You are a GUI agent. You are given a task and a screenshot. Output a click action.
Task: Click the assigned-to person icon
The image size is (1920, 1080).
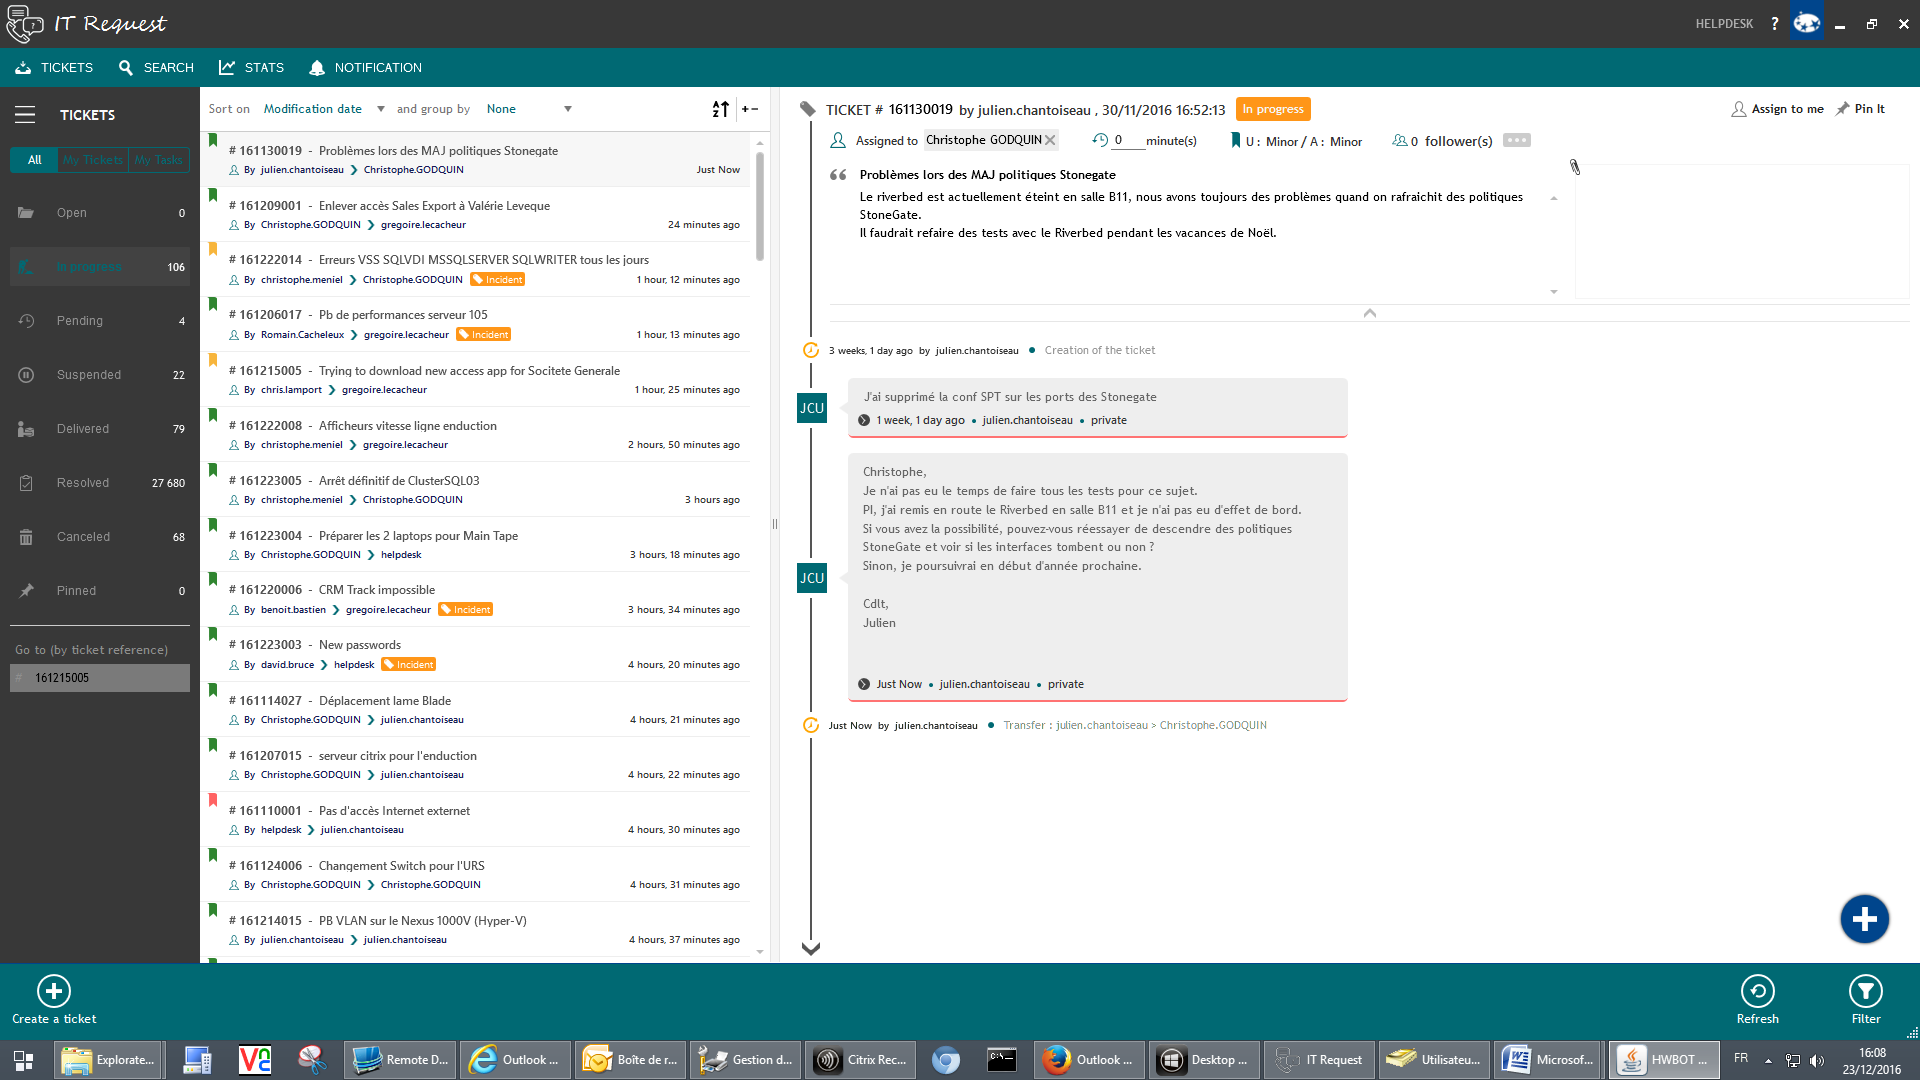point(838,140)
